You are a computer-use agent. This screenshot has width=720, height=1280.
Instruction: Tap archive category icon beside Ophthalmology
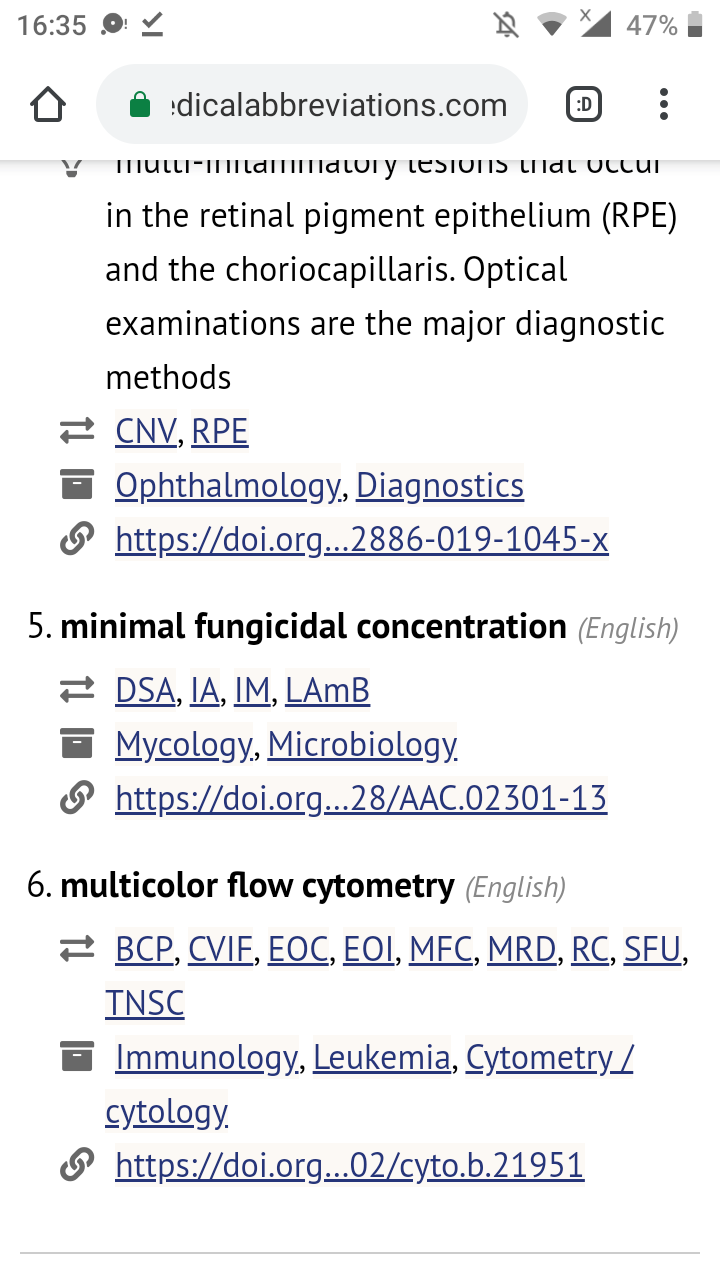coord(76,486)
